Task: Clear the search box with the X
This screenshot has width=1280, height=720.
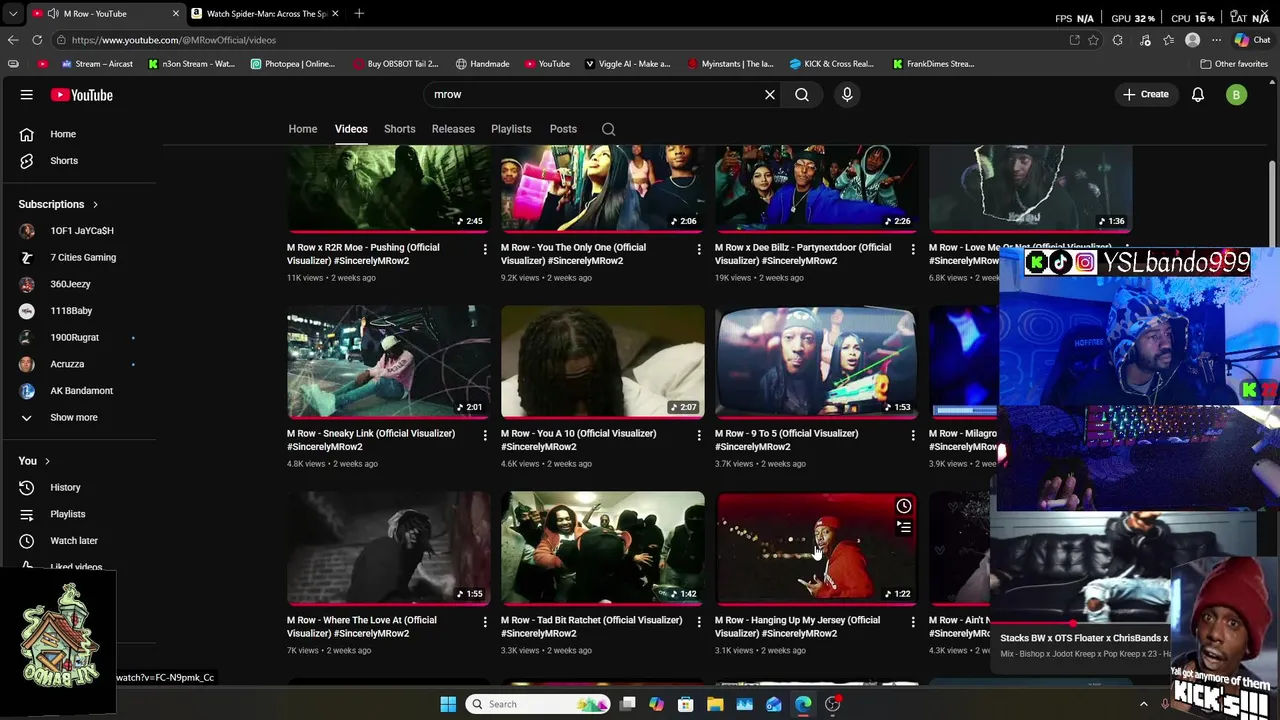Action: point(770,95)
